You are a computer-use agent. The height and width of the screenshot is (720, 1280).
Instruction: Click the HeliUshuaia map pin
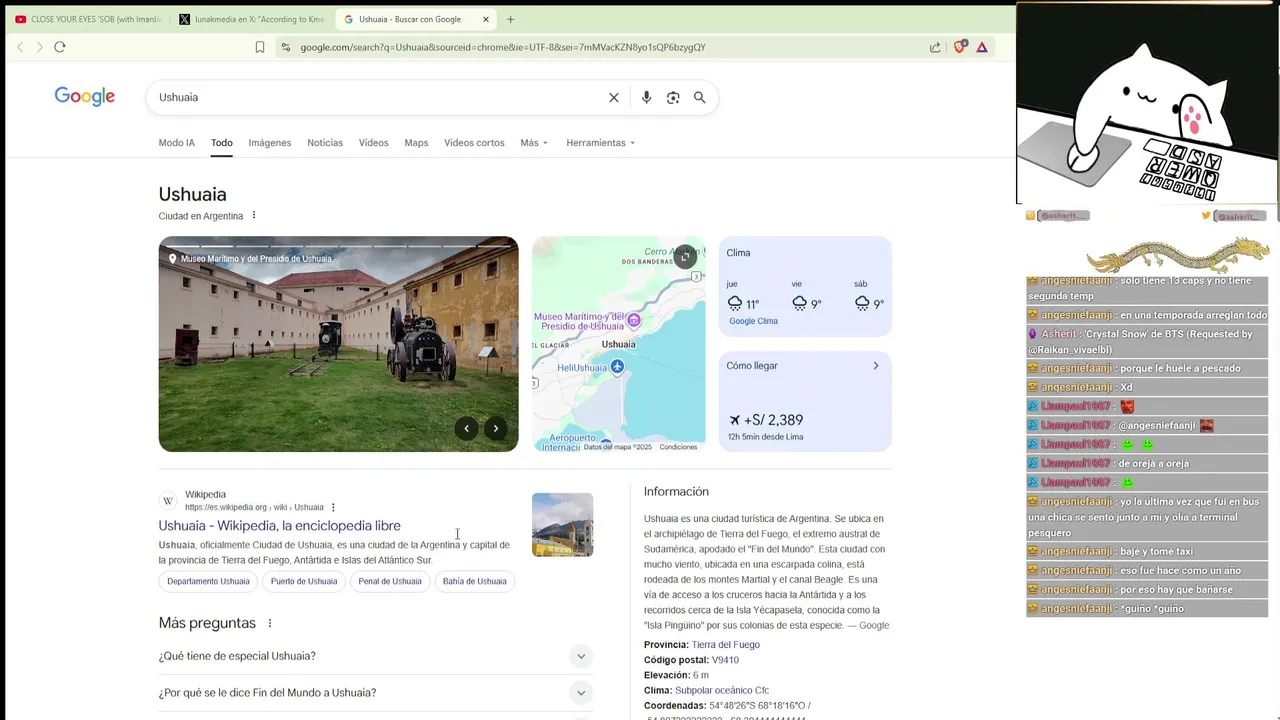coord(617,367)
